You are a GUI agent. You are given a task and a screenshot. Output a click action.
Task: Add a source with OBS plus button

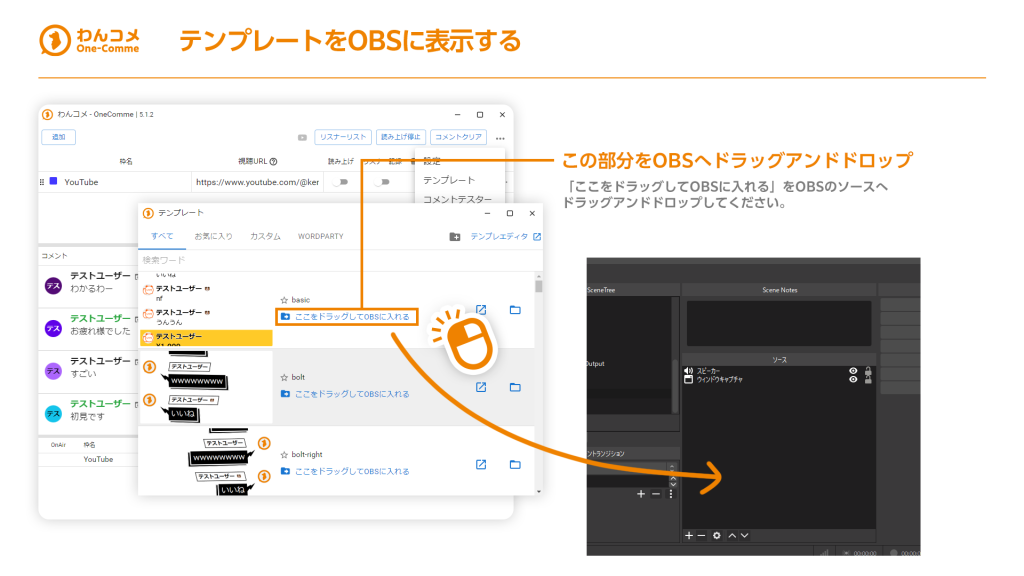[x=688, y=536]
